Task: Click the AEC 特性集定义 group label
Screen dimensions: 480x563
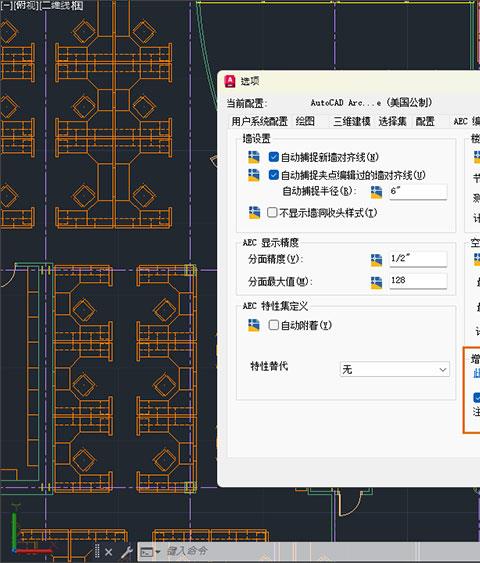Action: [x=275, y=306]
